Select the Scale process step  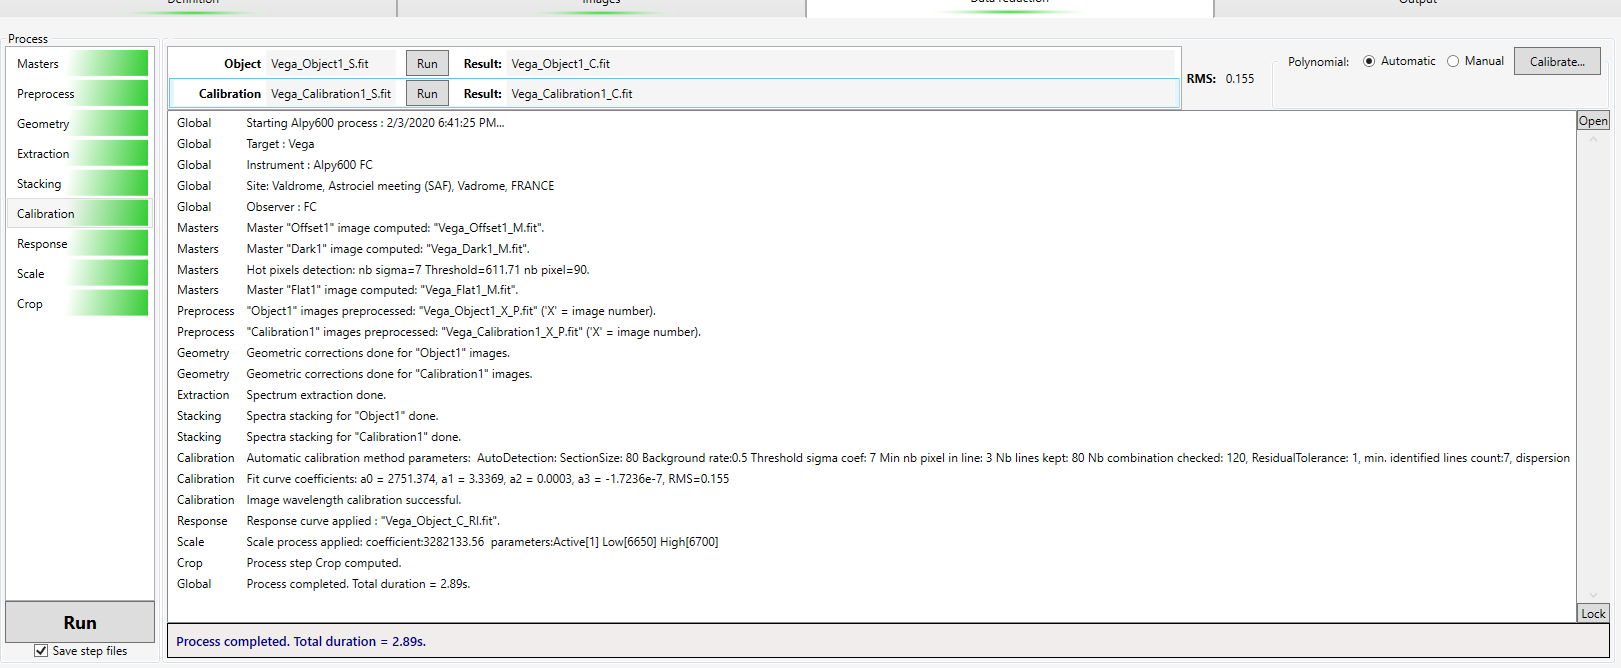[78, 274]
